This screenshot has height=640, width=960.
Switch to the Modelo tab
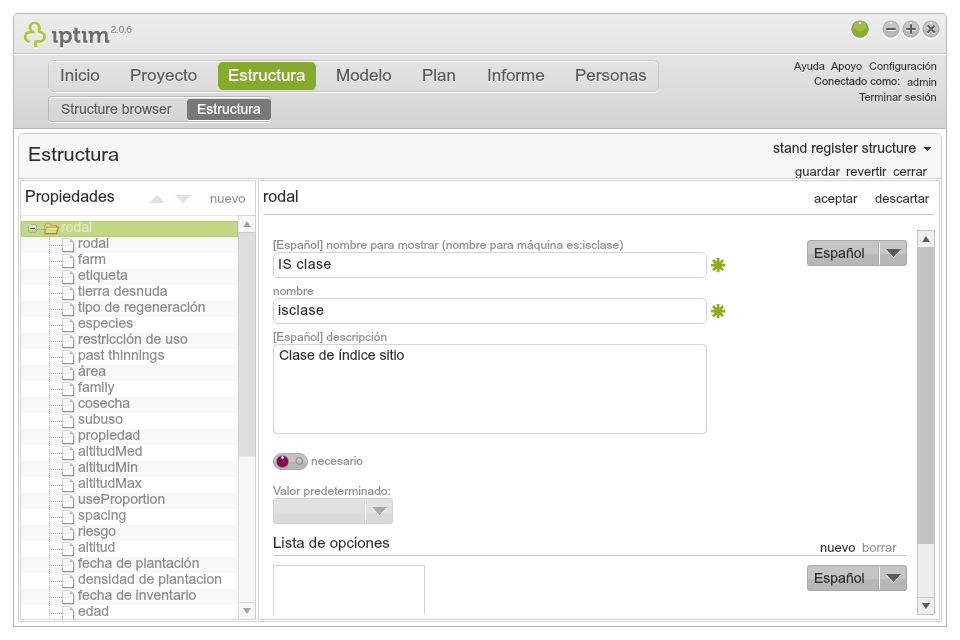pos(362,75)
